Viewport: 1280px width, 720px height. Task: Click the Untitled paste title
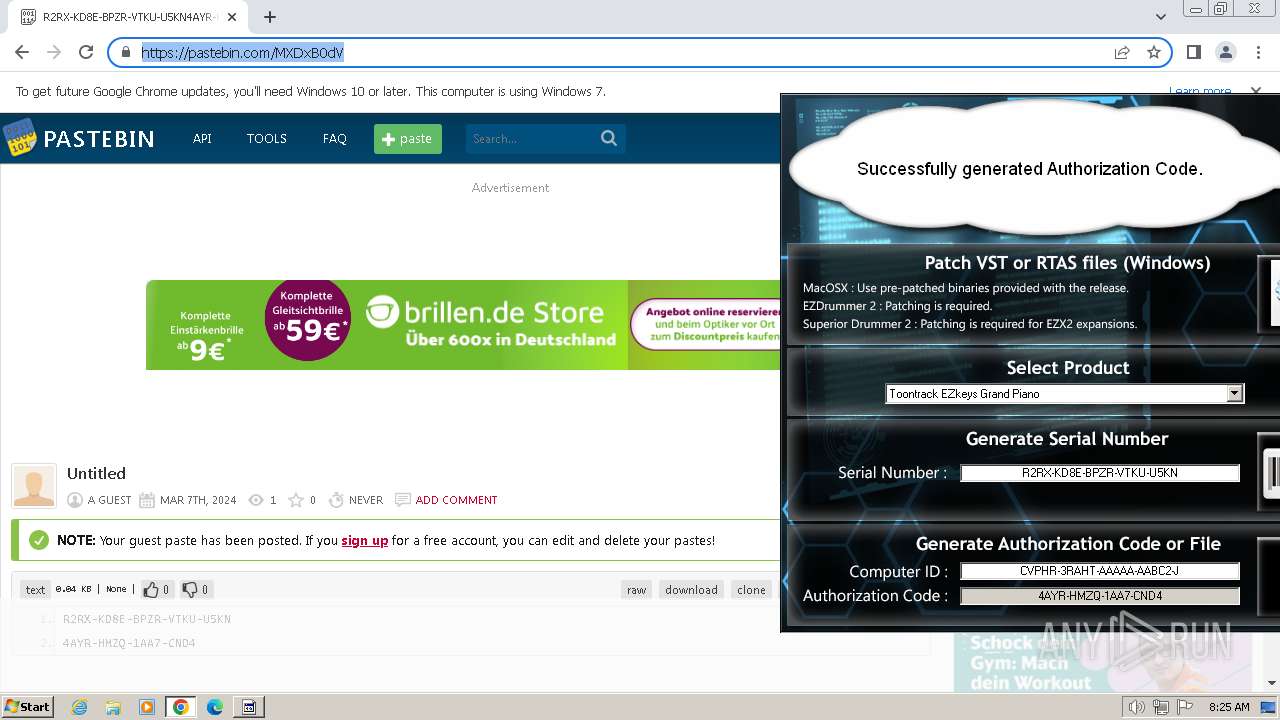tap(96, 473)
